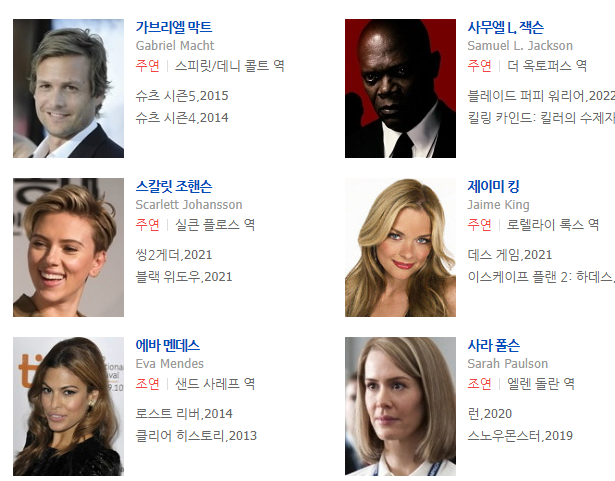
Task: Open Jaime King's profile photo
Action: point(400,247)
